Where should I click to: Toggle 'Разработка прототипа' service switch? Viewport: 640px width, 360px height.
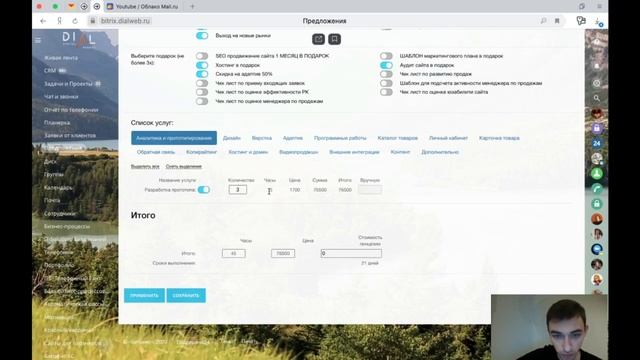(x=204, y=190)
